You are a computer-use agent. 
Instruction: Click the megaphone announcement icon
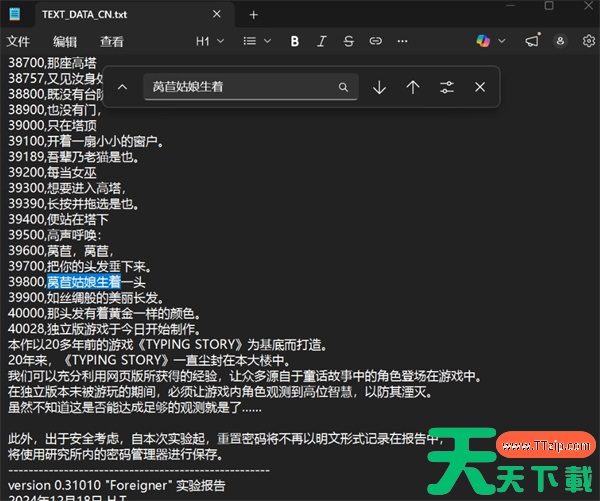coord(532,41)
